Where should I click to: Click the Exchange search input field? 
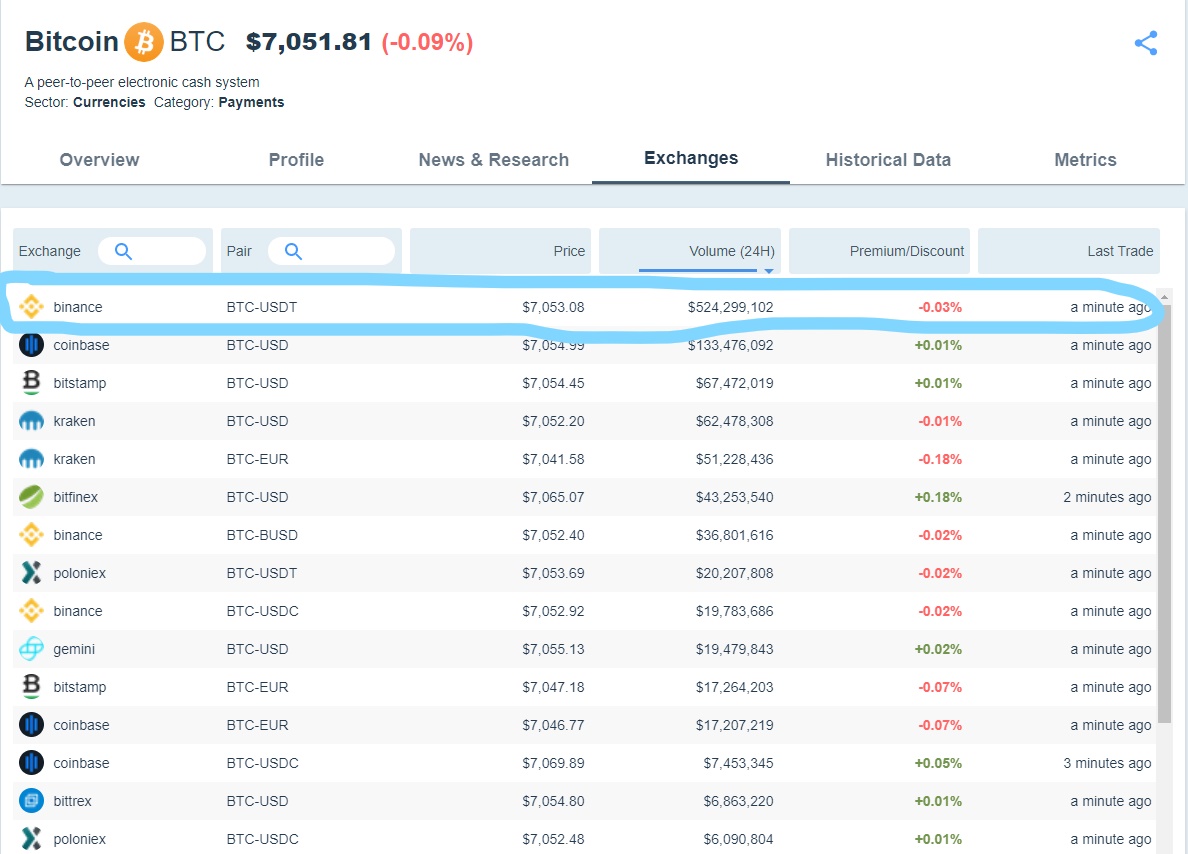(152, 251)
